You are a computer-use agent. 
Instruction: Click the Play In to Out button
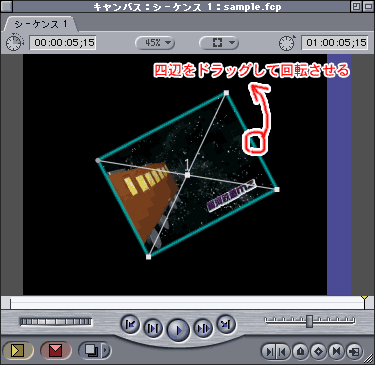point(153,329)
